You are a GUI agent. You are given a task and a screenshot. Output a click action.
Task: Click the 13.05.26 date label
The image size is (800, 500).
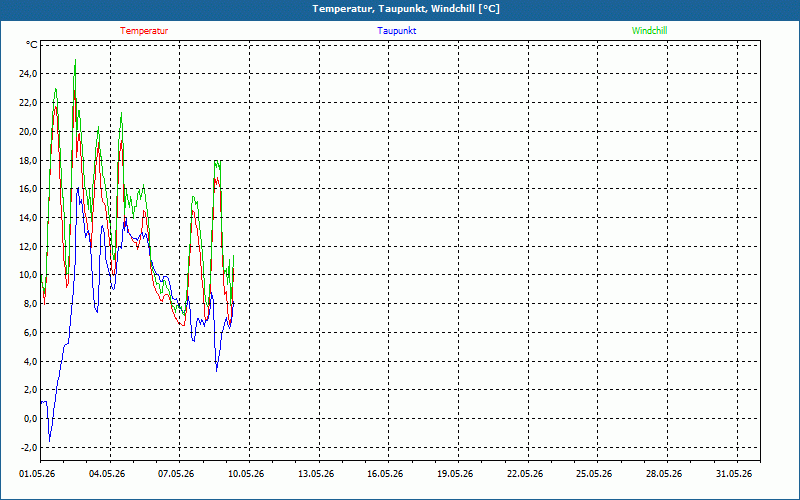pyautogui.click(x=316, y=474)
